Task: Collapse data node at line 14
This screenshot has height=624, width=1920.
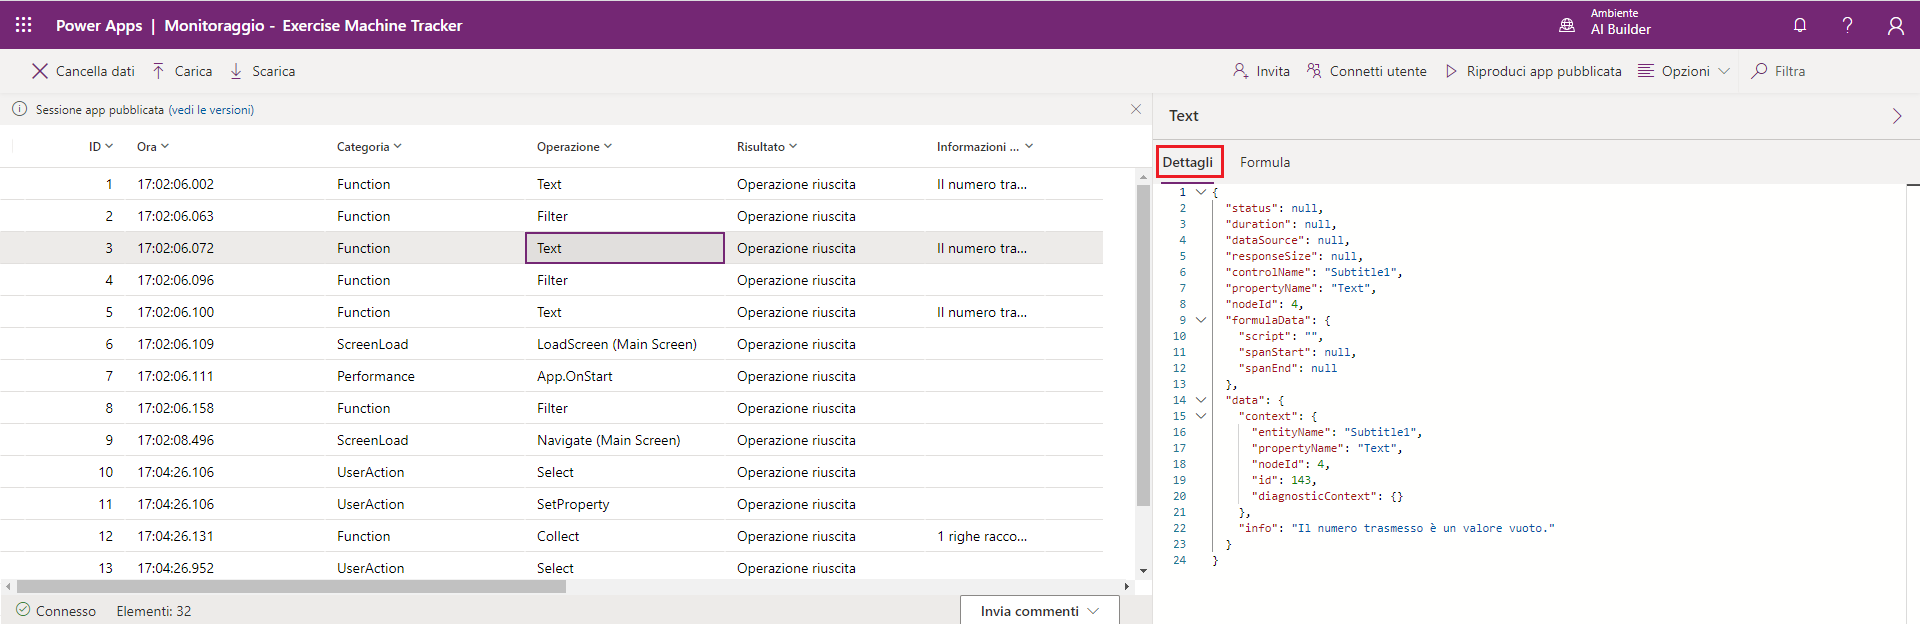Action: point(1201,400)
